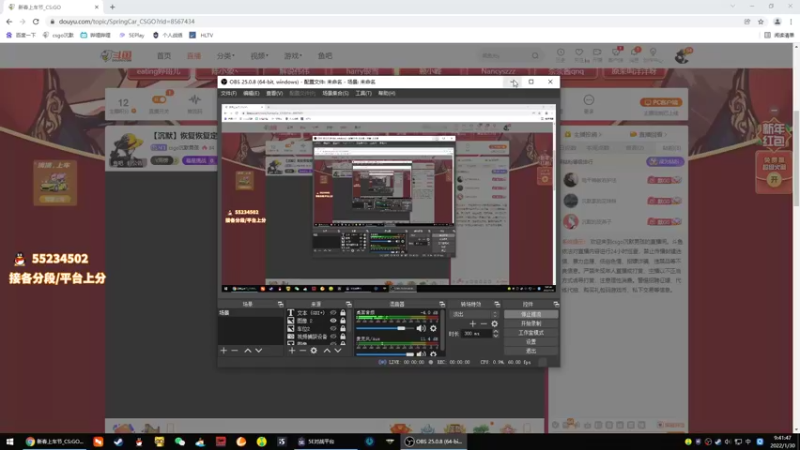Click 鱼吧 link on Douyu navigation bar
The image size is (800, 450).
[x=325, y=56]
